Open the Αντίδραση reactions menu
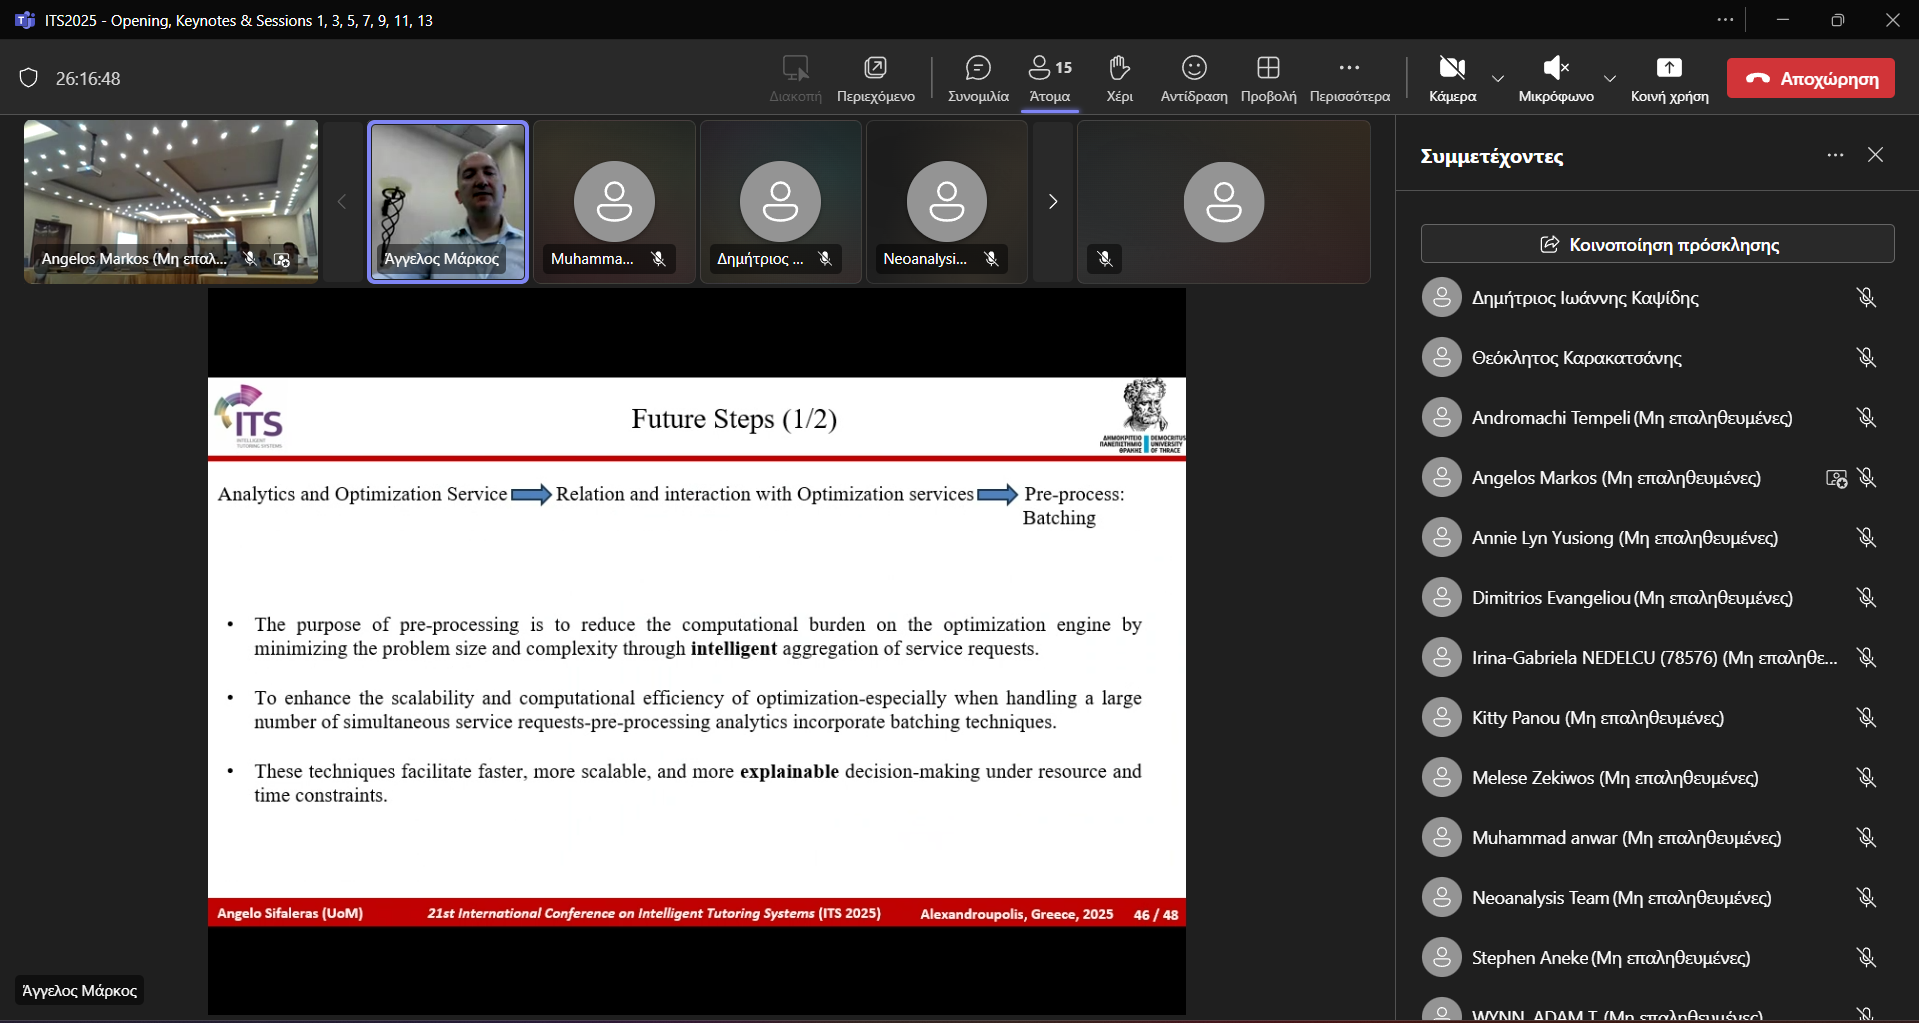 (1194, 79)
